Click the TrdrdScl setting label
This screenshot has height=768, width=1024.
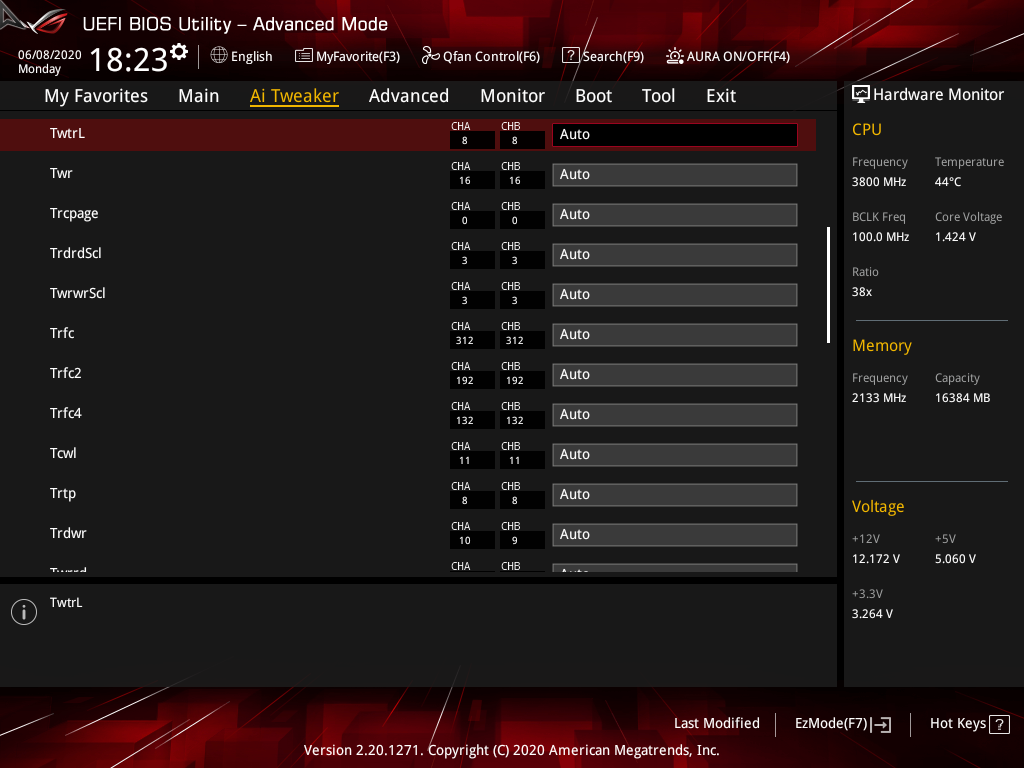[76, 253]
